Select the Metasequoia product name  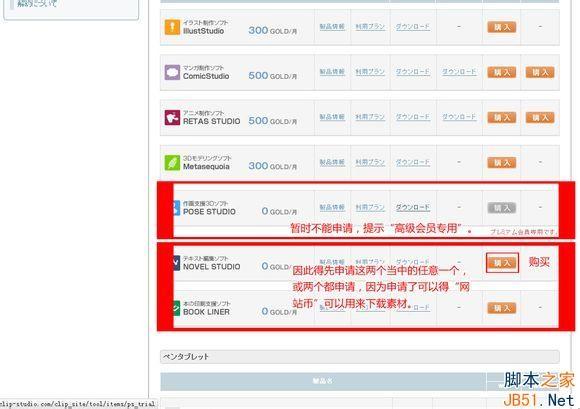click(206, 167)
